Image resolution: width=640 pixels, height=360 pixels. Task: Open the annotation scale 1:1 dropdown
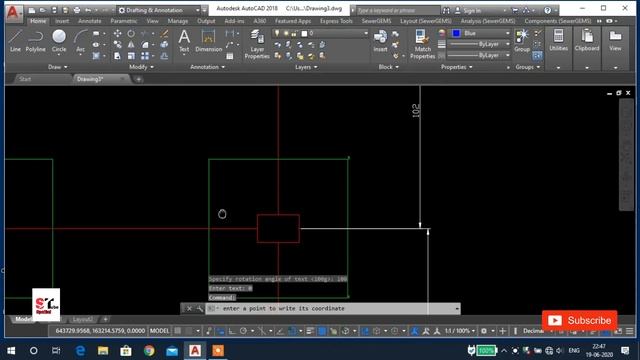tap(460, 331)
